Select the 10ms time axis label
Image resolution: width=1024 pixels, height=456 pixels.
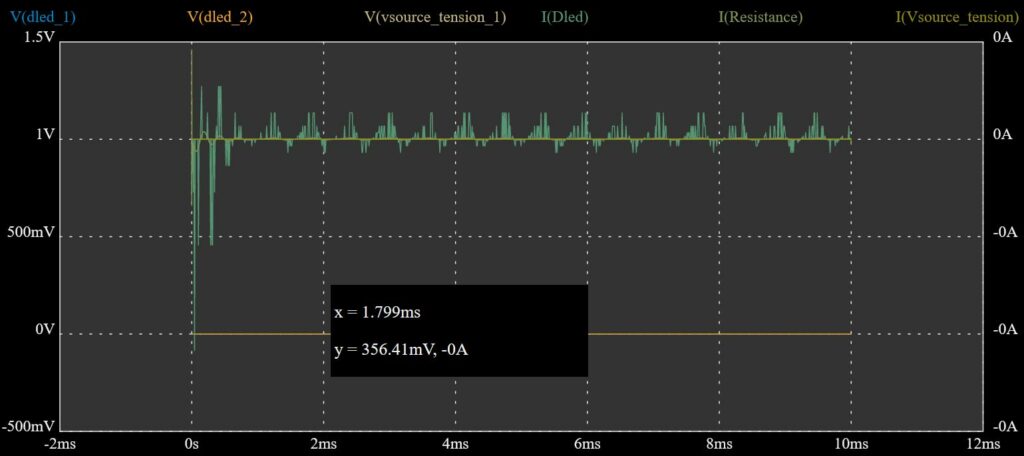850,444
